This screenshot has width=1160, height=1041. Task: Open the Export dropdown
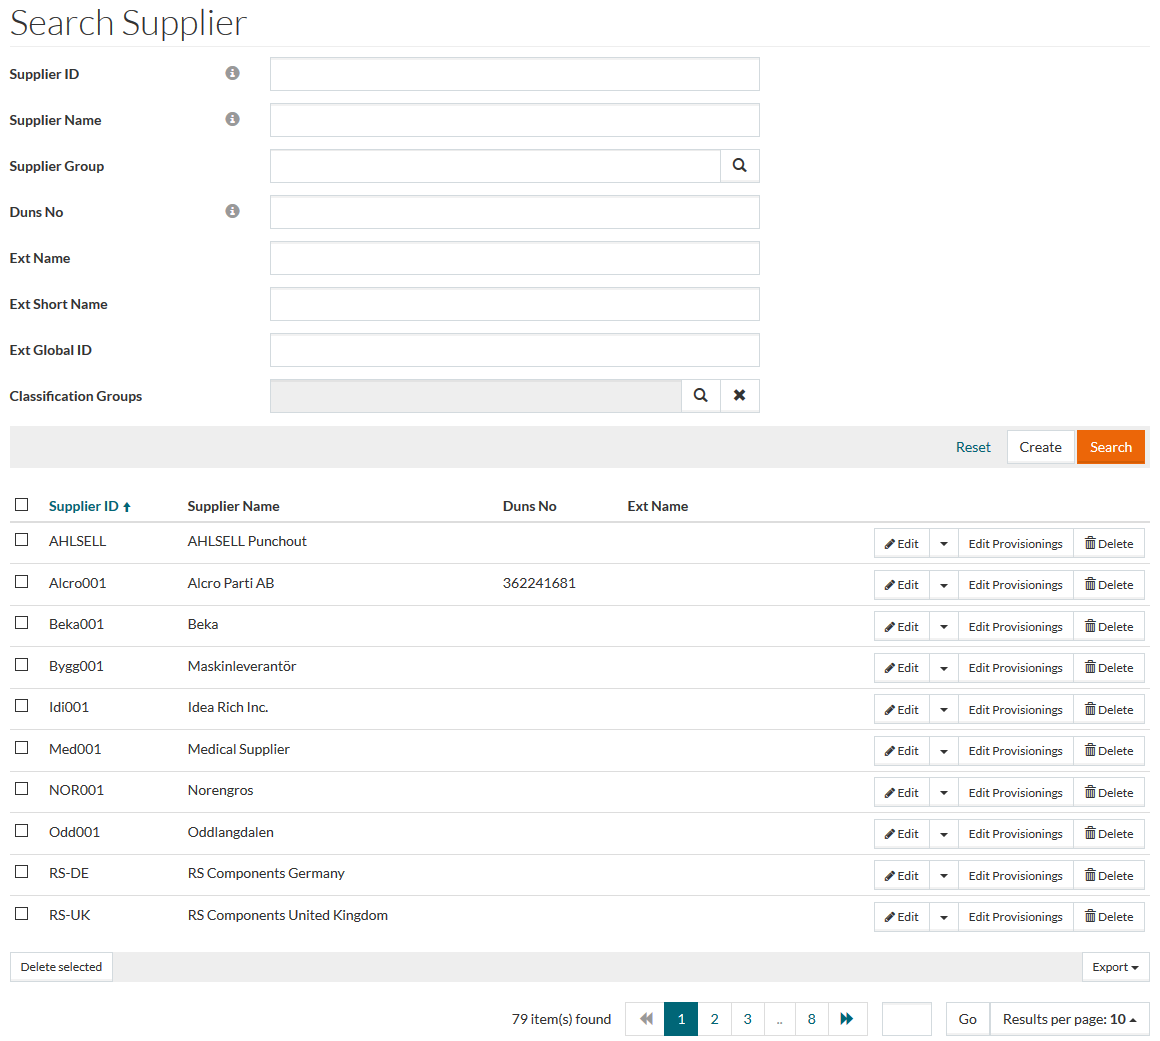pyautogui.click(x=1115, y=967)
